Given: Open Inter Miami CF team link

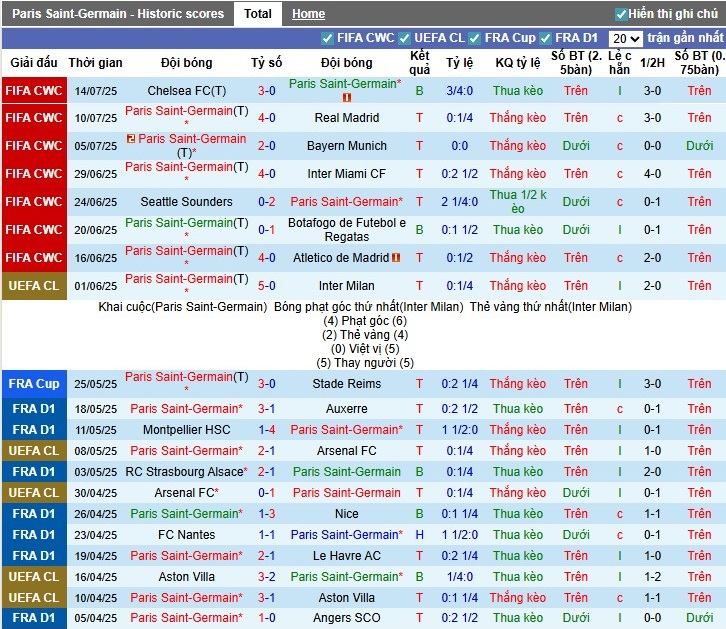Looking at the screenshot, I should [347, 174].
